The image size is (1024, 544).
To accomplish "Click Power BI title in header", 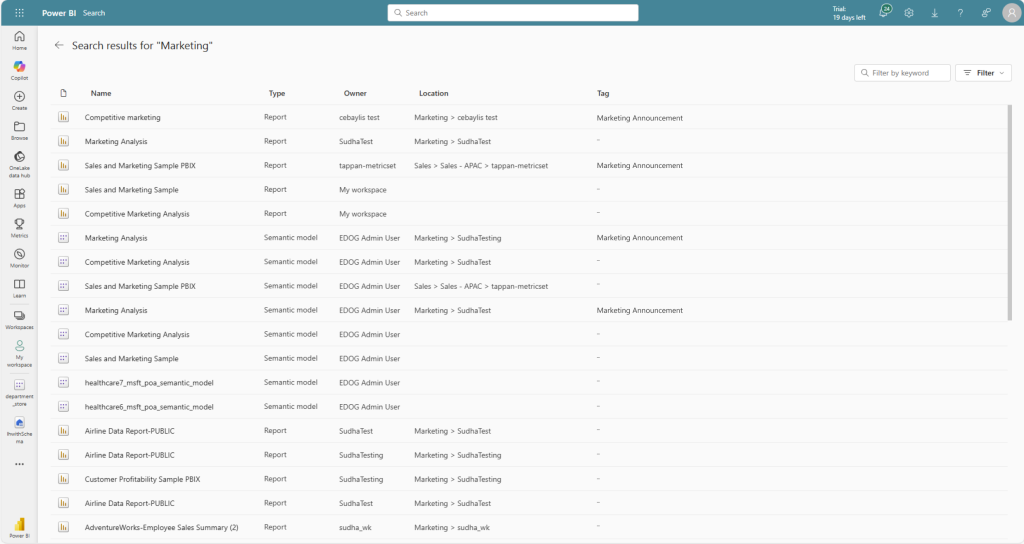I will coord(59,13).
